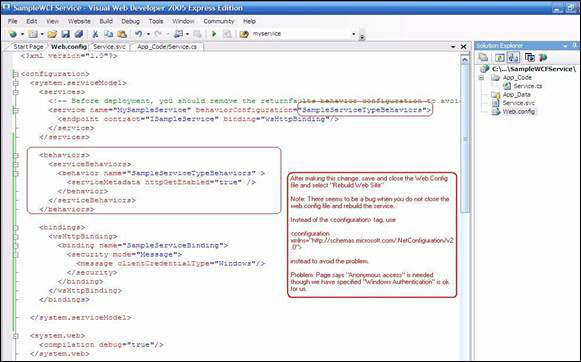
Task: Open the myservice combo box dropdown
Action: pyautogui.click(x=353, y=34)
